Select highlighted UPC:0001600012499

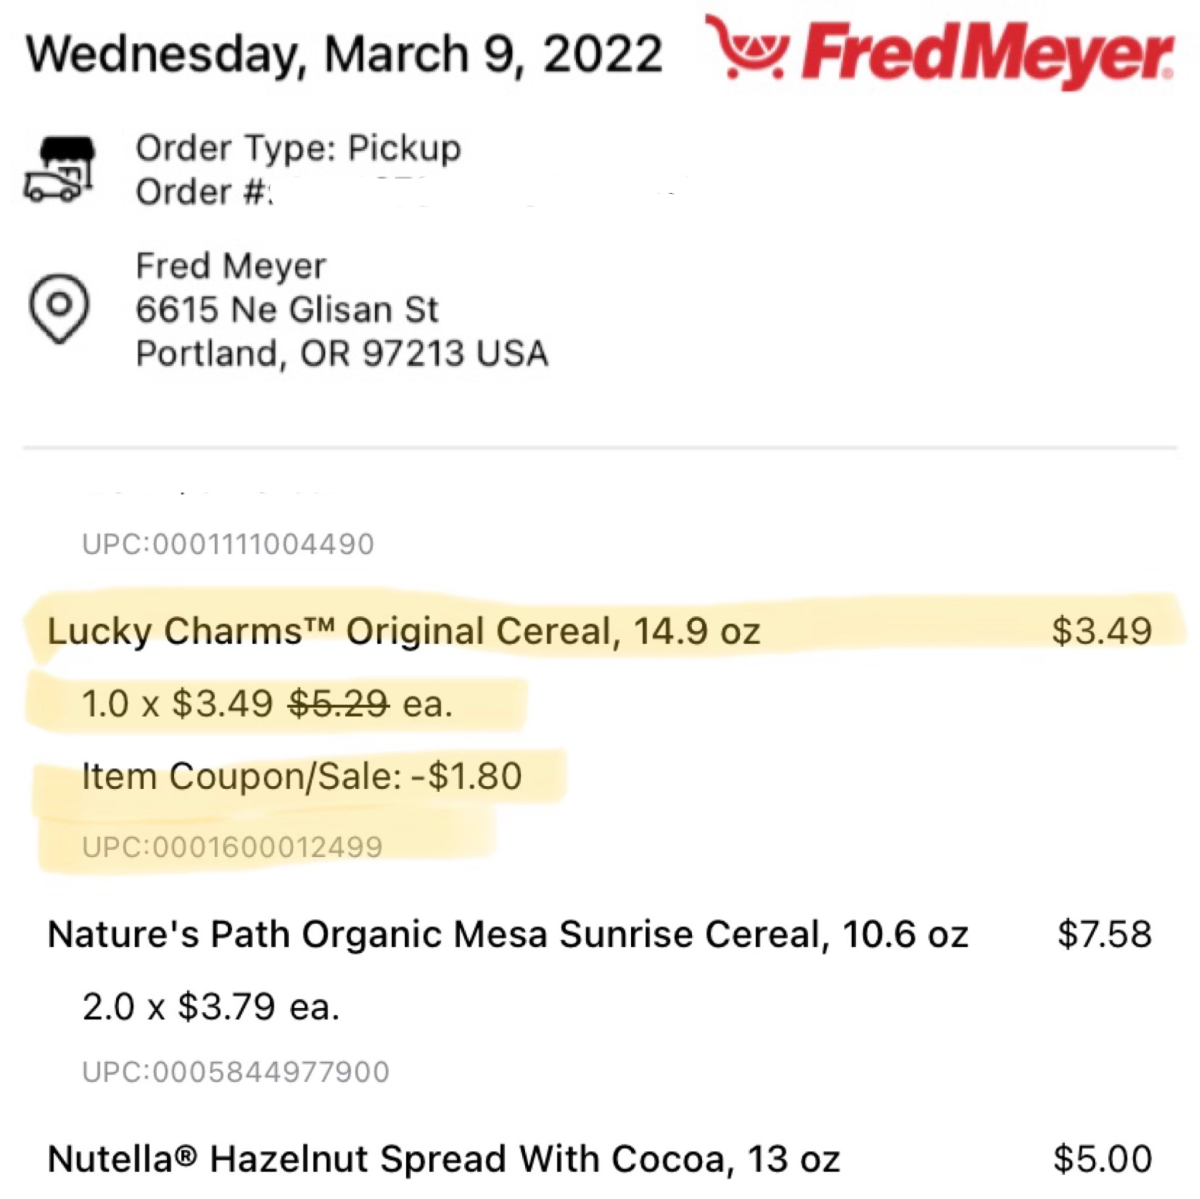(x=232, y=847)
